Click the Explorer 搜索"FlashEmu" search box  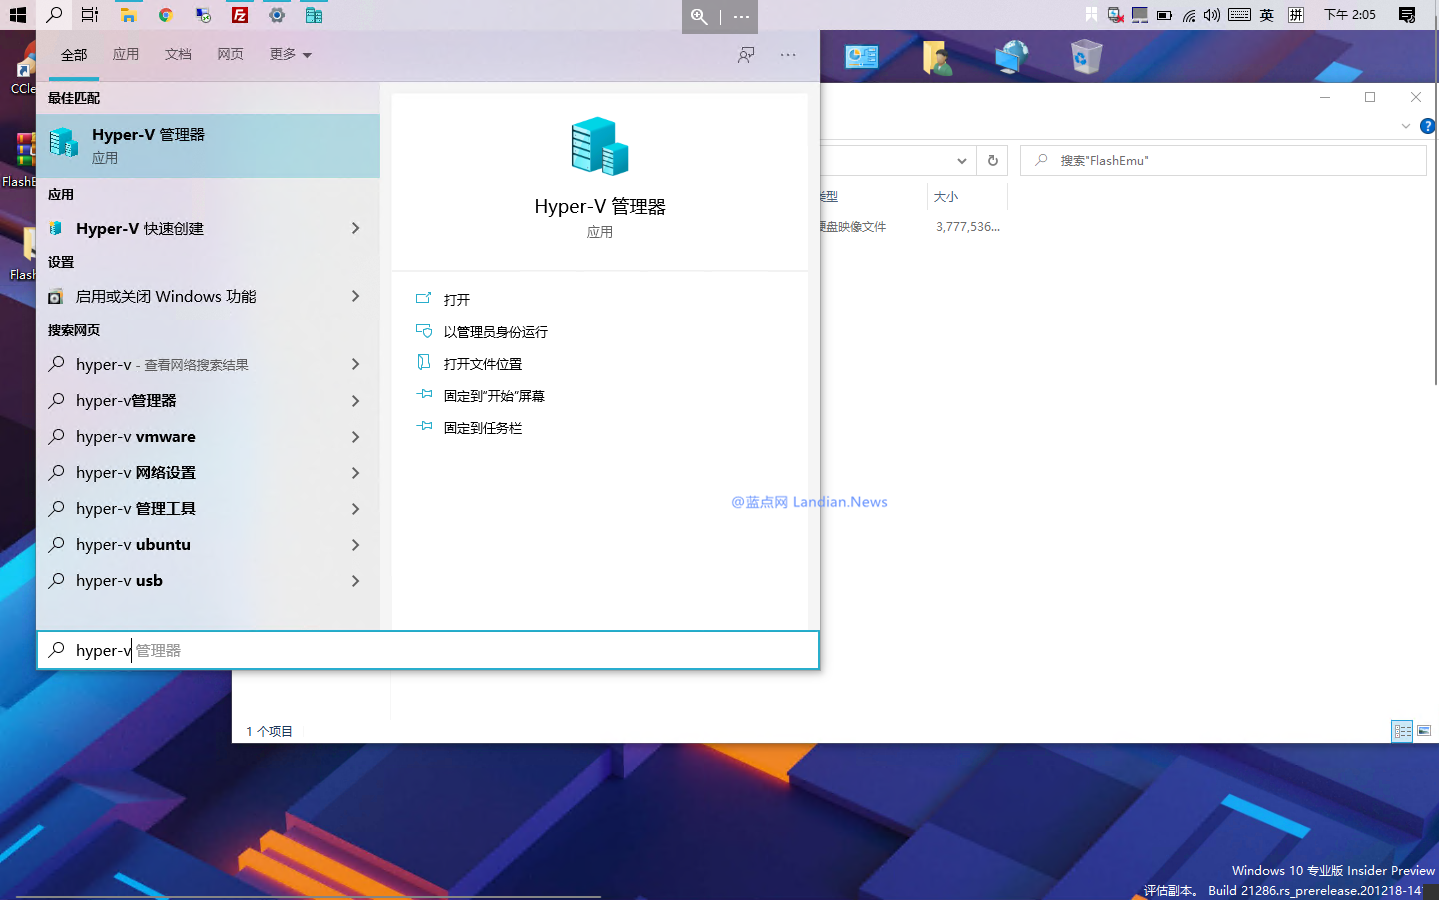1223,160
